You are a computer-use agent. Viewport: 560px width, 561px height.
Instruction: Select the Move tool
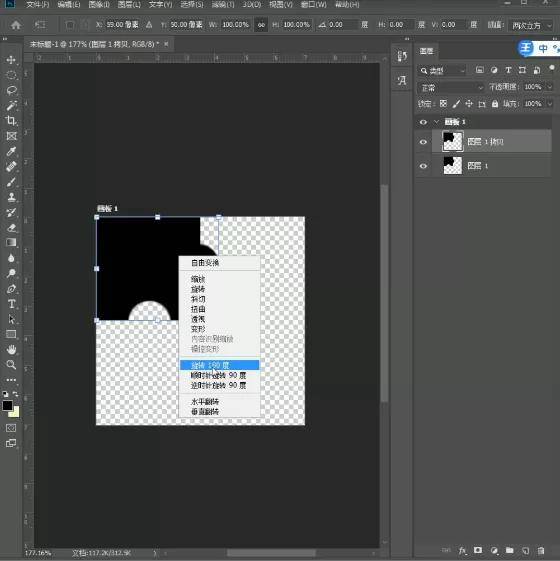coord(11,60)
